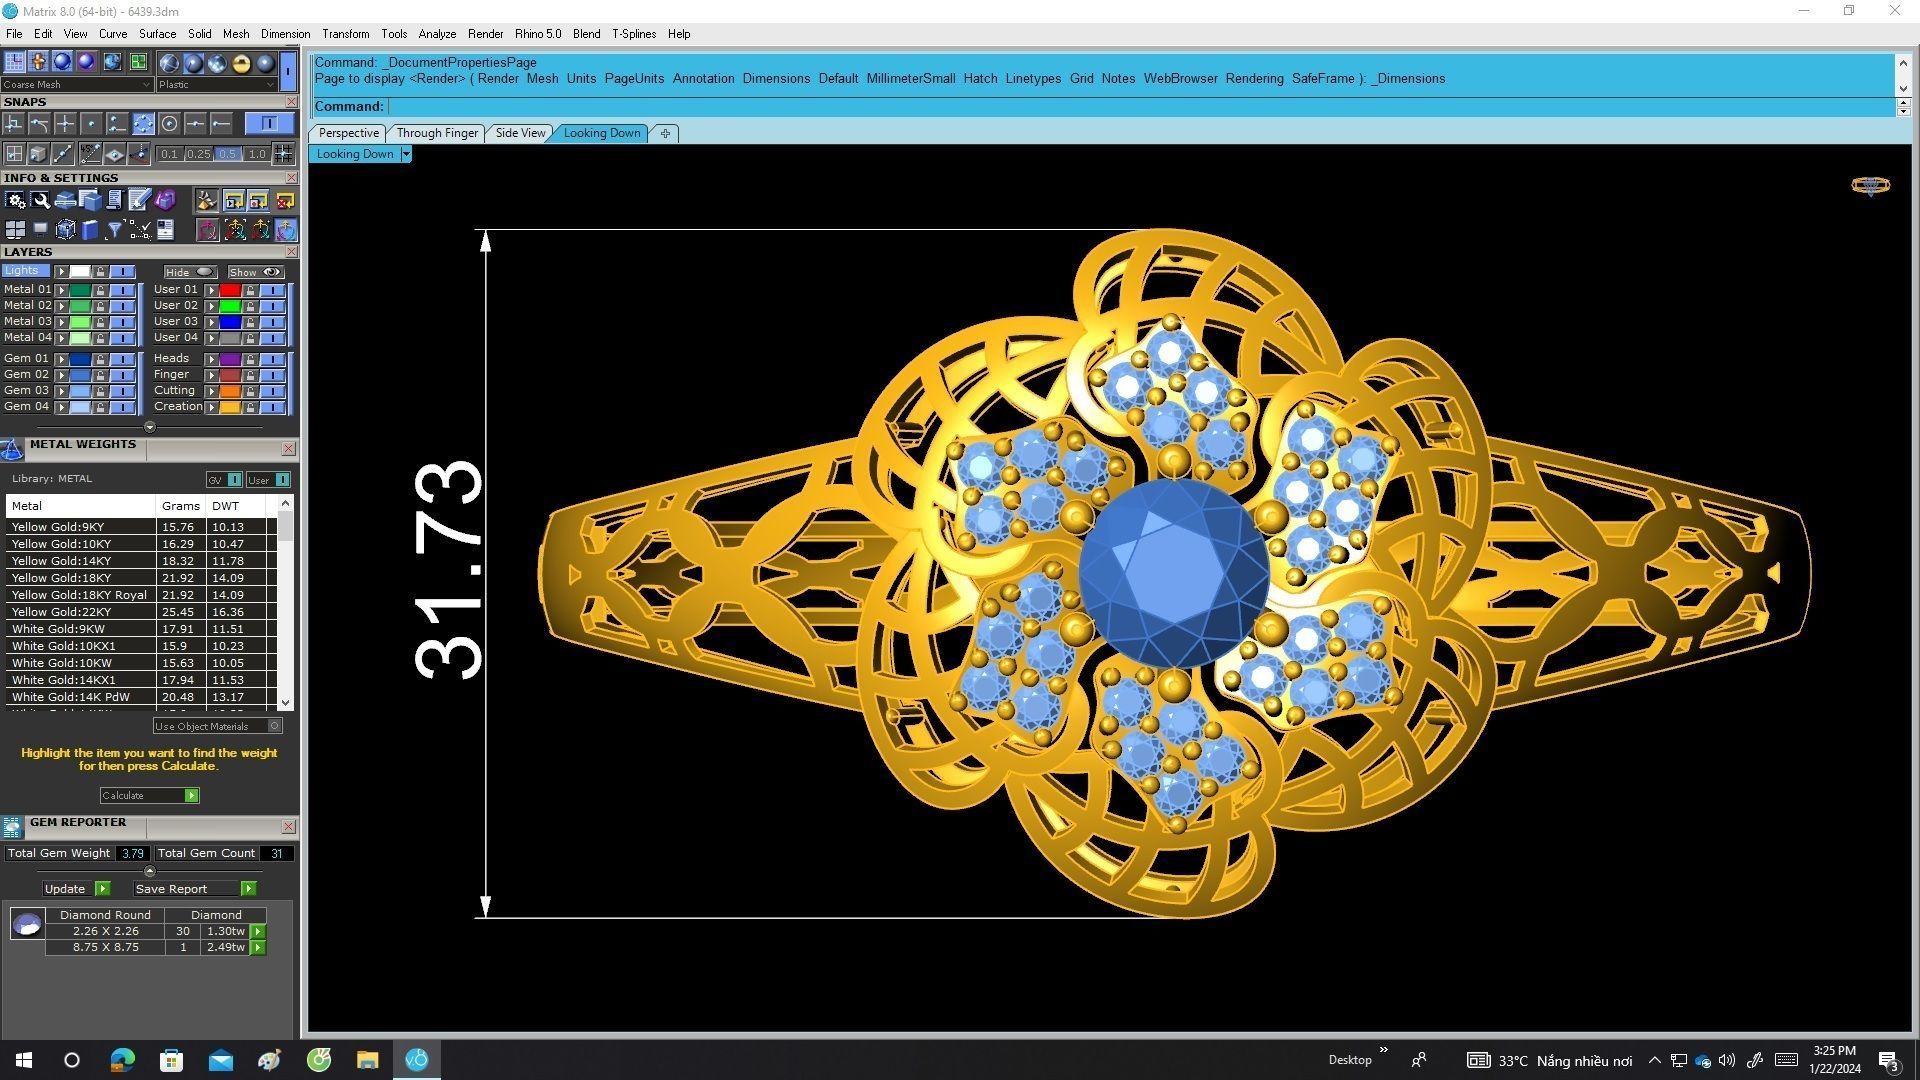Click the red-X cancel recording icon
This screenshot has height=1080, width=1920.
tap(285, 200)
